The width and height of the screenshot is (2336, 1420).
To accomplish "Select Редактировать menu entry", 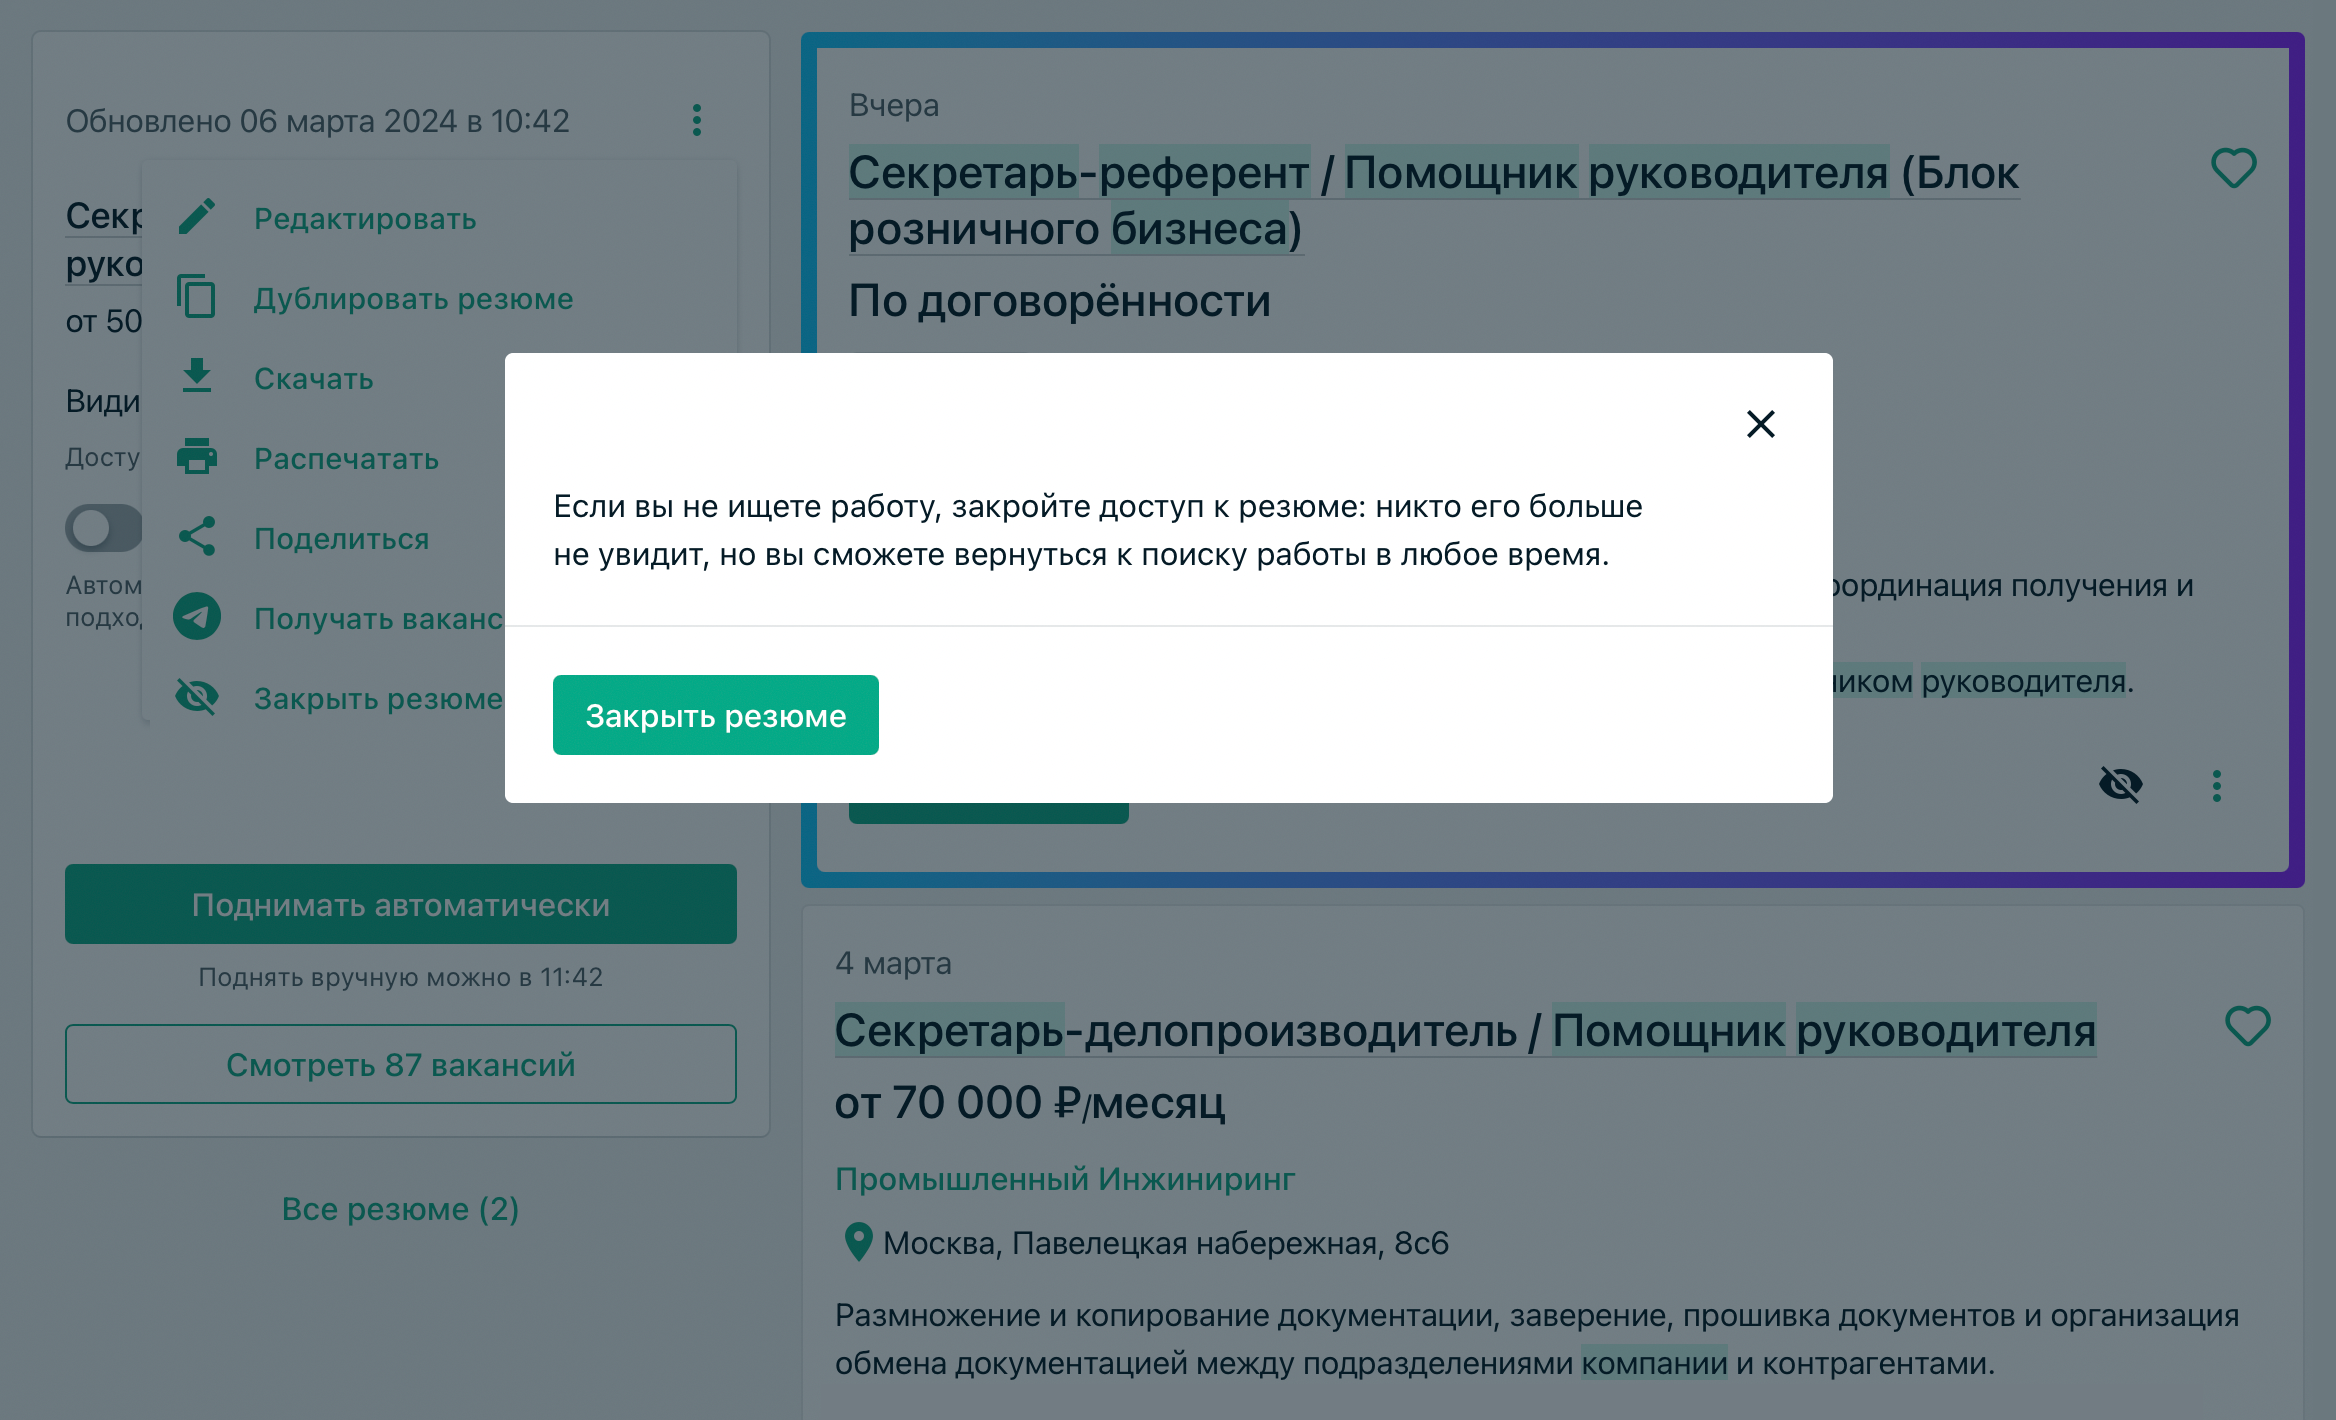I will click(365, 218).
